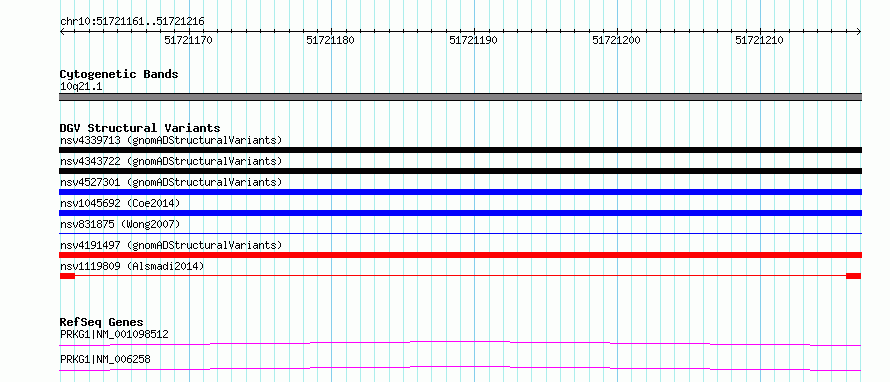
Task: Click ruler position 51721210
Action: point(759,40)
